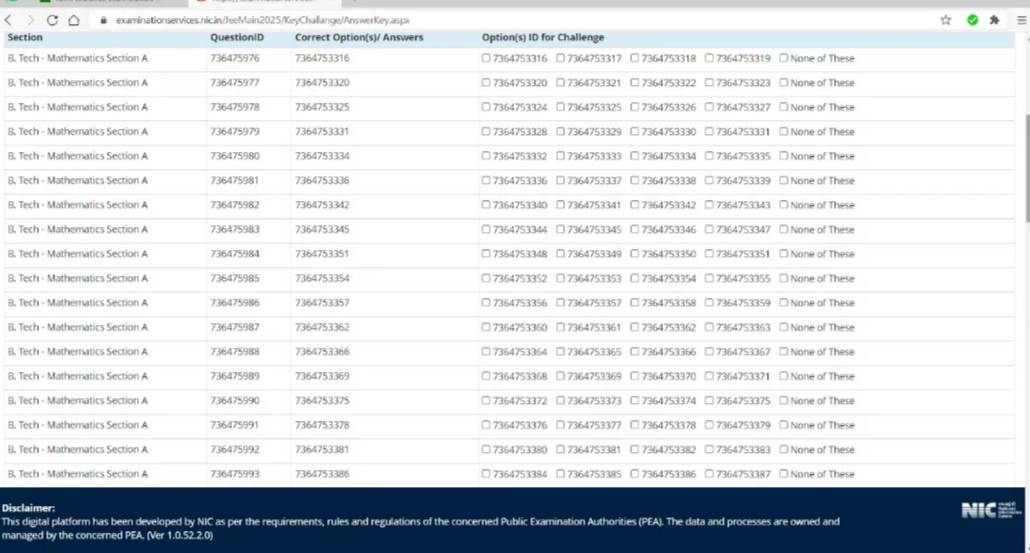Image resolution: width=1030 pixels, height=553 pixels.
Task: Bookmark this page with the star icon
Action: 946,20
